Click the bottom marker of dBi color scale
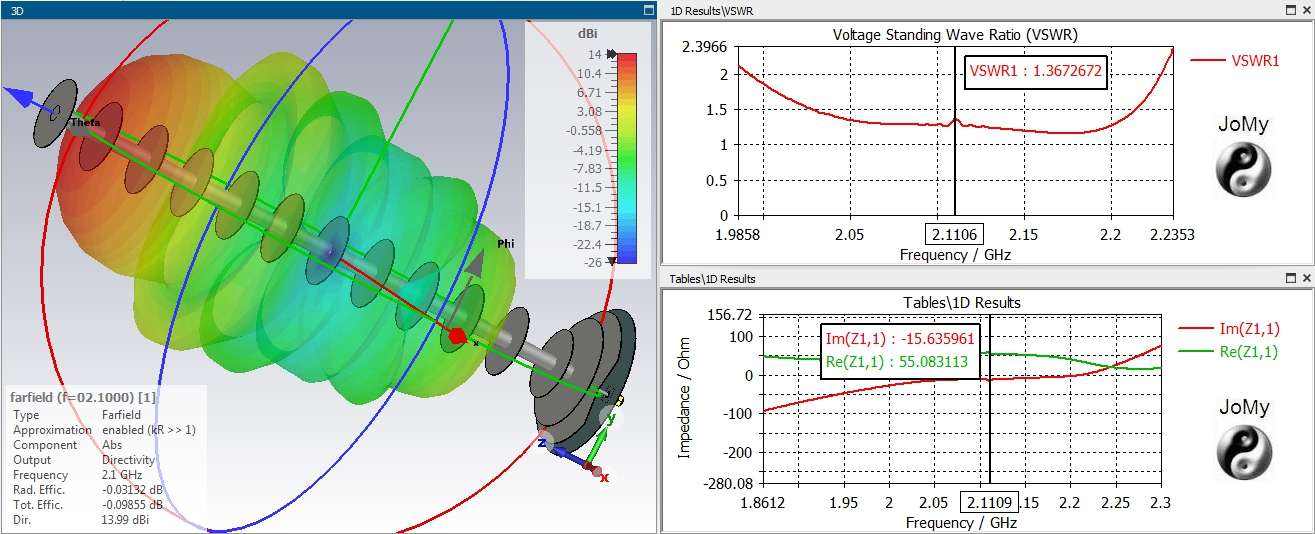The height and width of the screenshot is (534, 1315). pyautogui.click(x=612, y=260)
